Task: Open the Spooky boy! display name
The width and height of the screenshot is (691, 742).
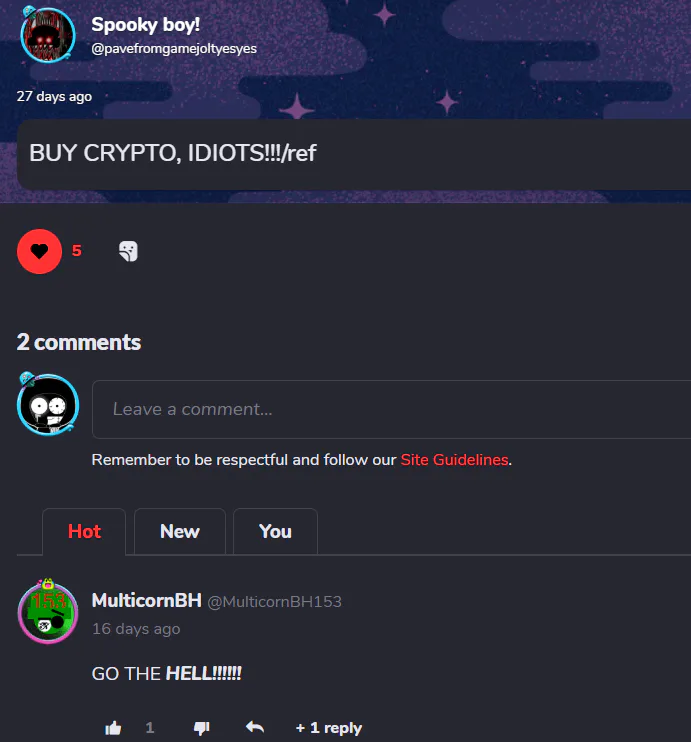Action: 145,25
